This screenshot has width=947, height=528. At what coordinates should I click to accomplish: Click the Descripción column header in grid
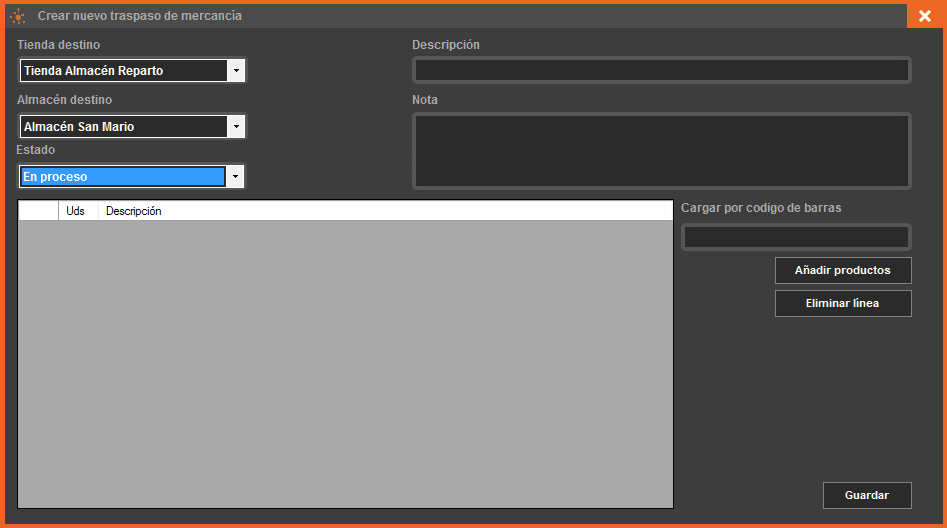point(134,211)
